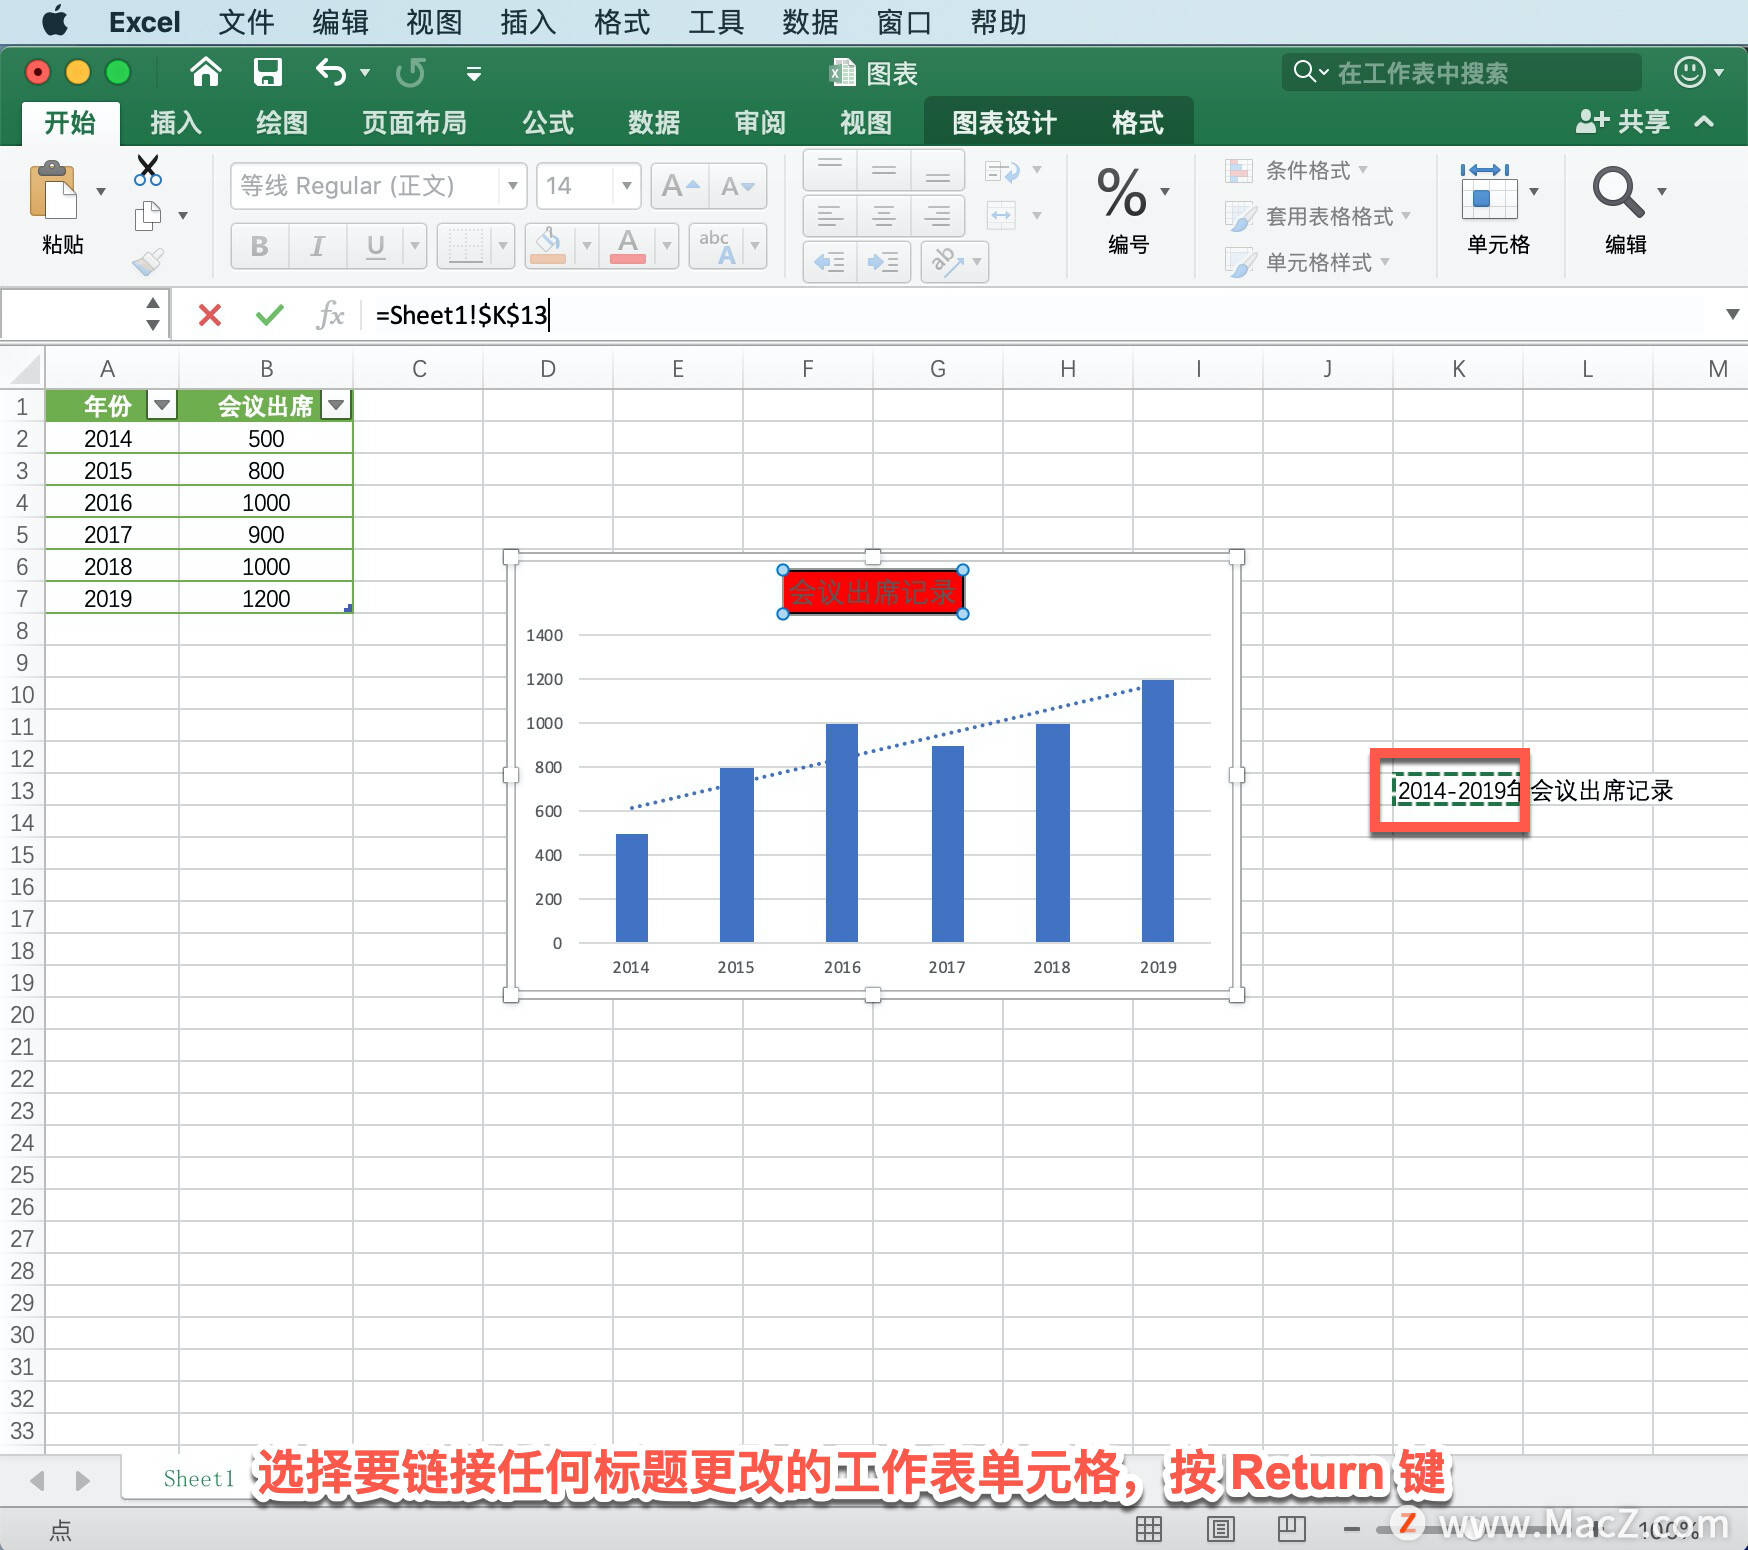The height and width of the screenshot is (1550, 1748).
Task: Click the Redo circular arrow icon
Action: tap(410, 72)
